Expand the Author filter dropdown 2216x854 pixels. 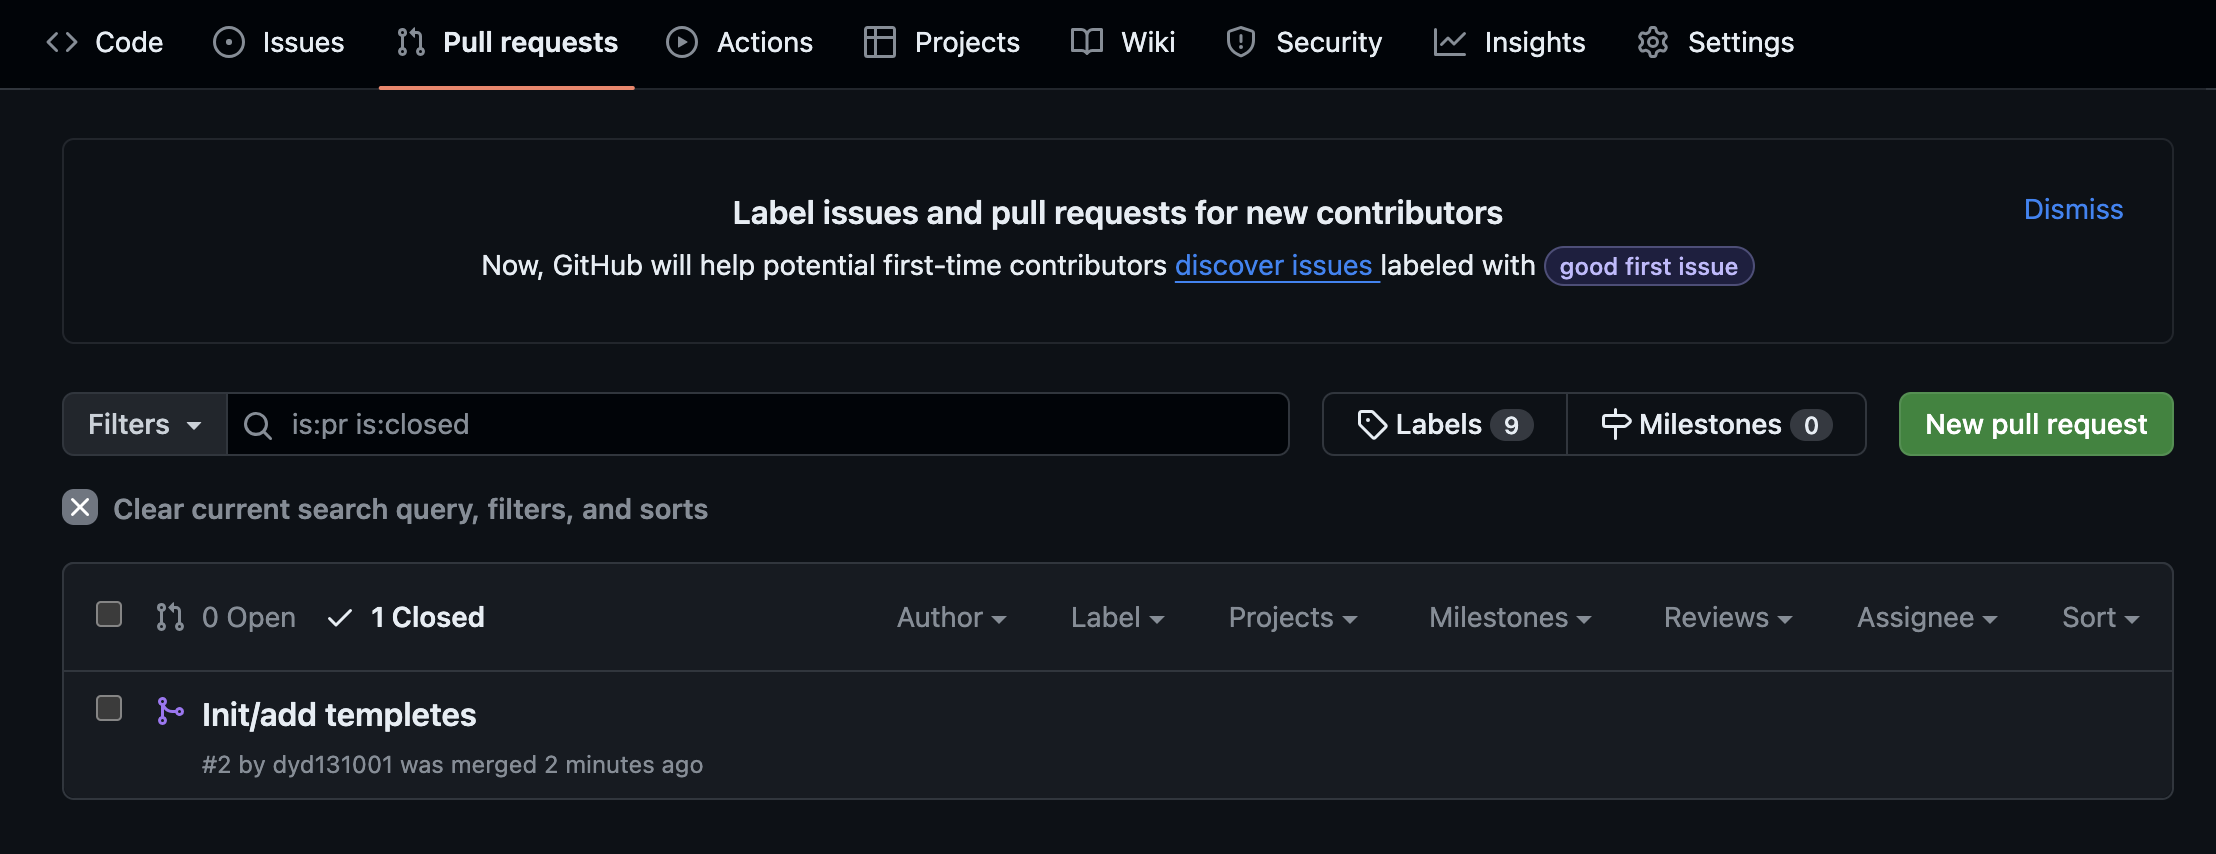point(951,618)
